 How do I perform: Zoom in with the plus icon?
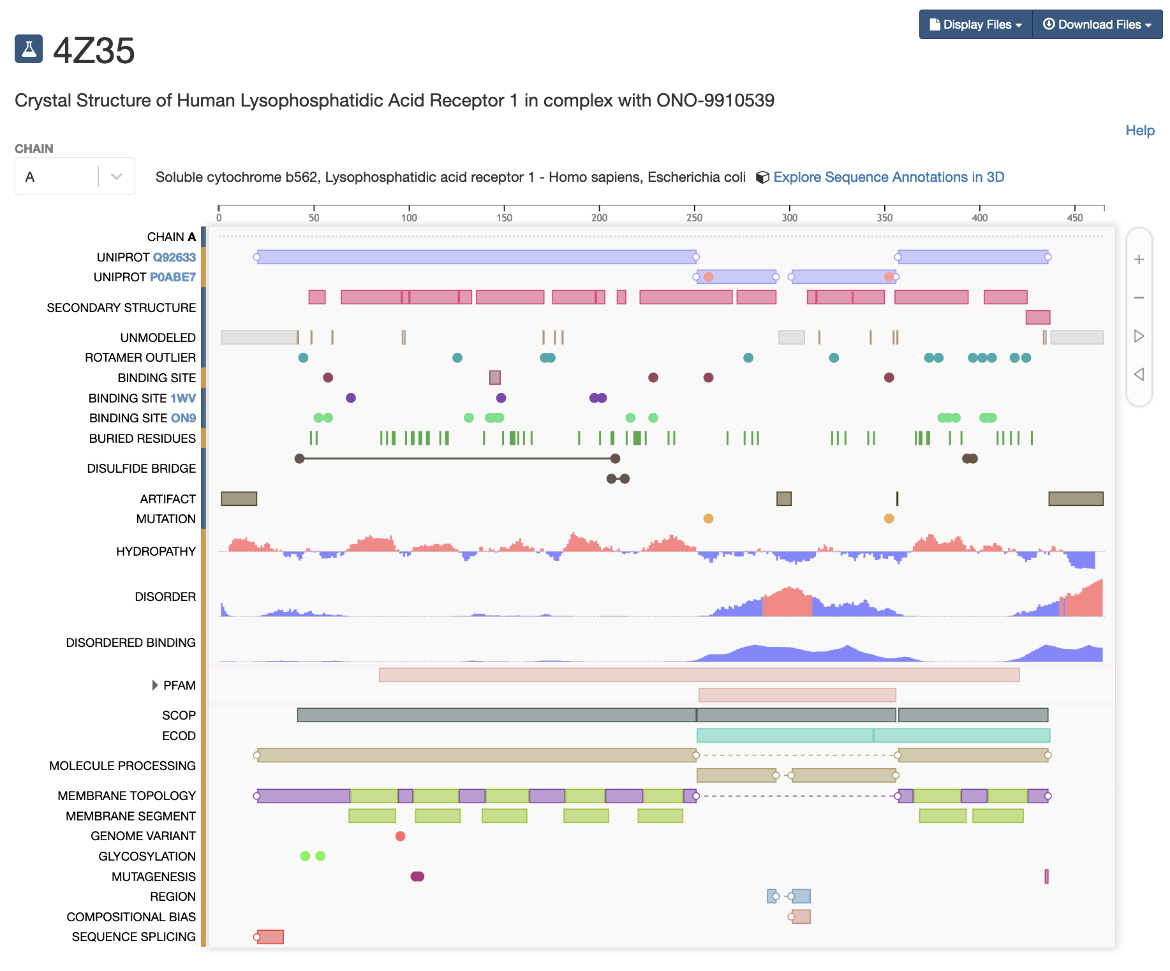click(x=1139, y=260)
